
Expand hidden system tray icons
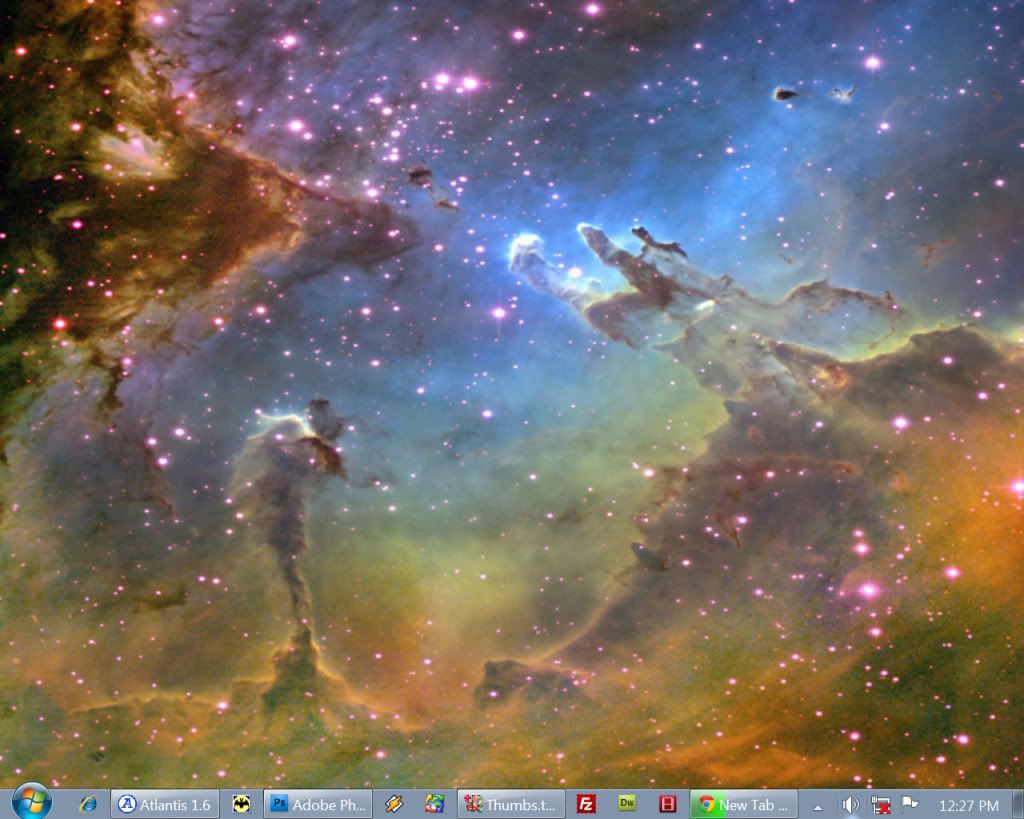818,805
